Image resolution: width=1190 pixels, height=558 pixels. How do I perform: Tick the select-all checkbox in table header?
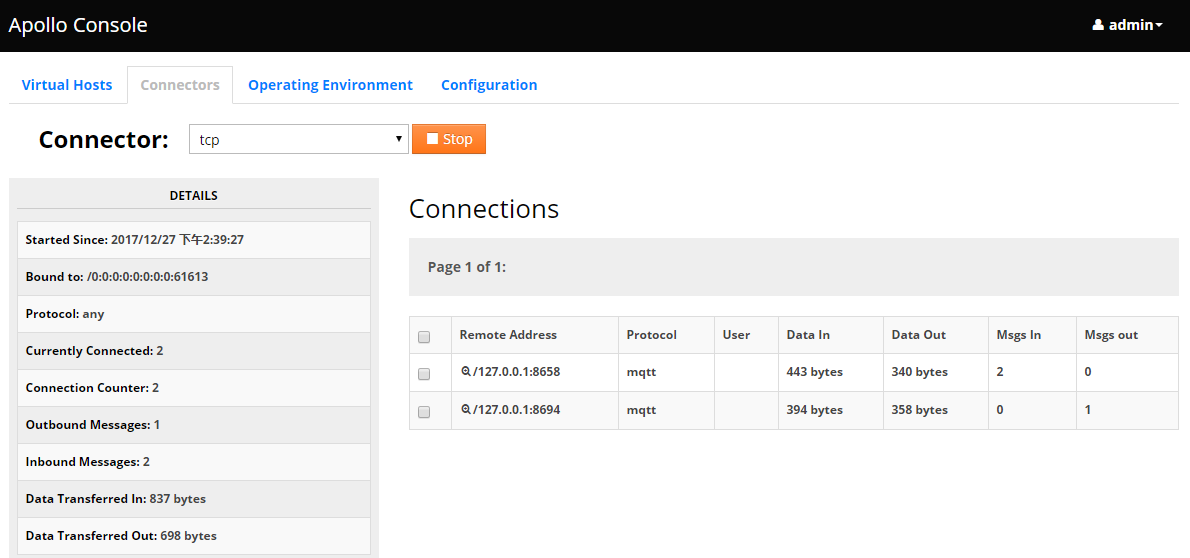(424, 337)
